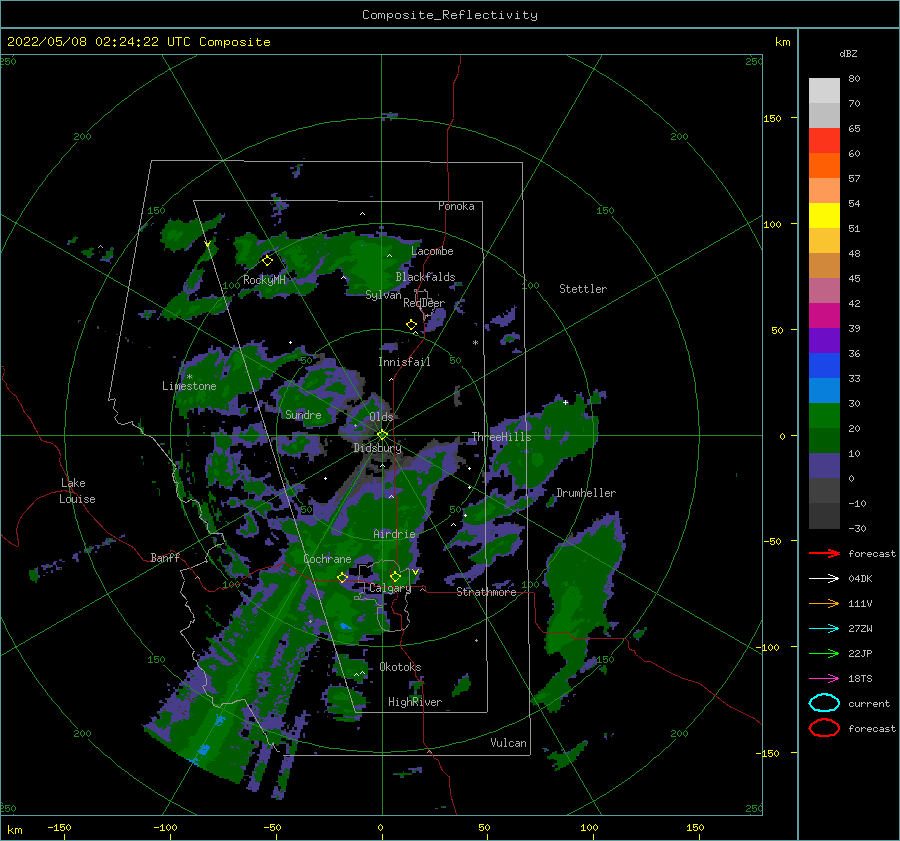Click the yellow diamond marker below RedDeer
Viewport: 900px width, 841px height.
[412, 325]
